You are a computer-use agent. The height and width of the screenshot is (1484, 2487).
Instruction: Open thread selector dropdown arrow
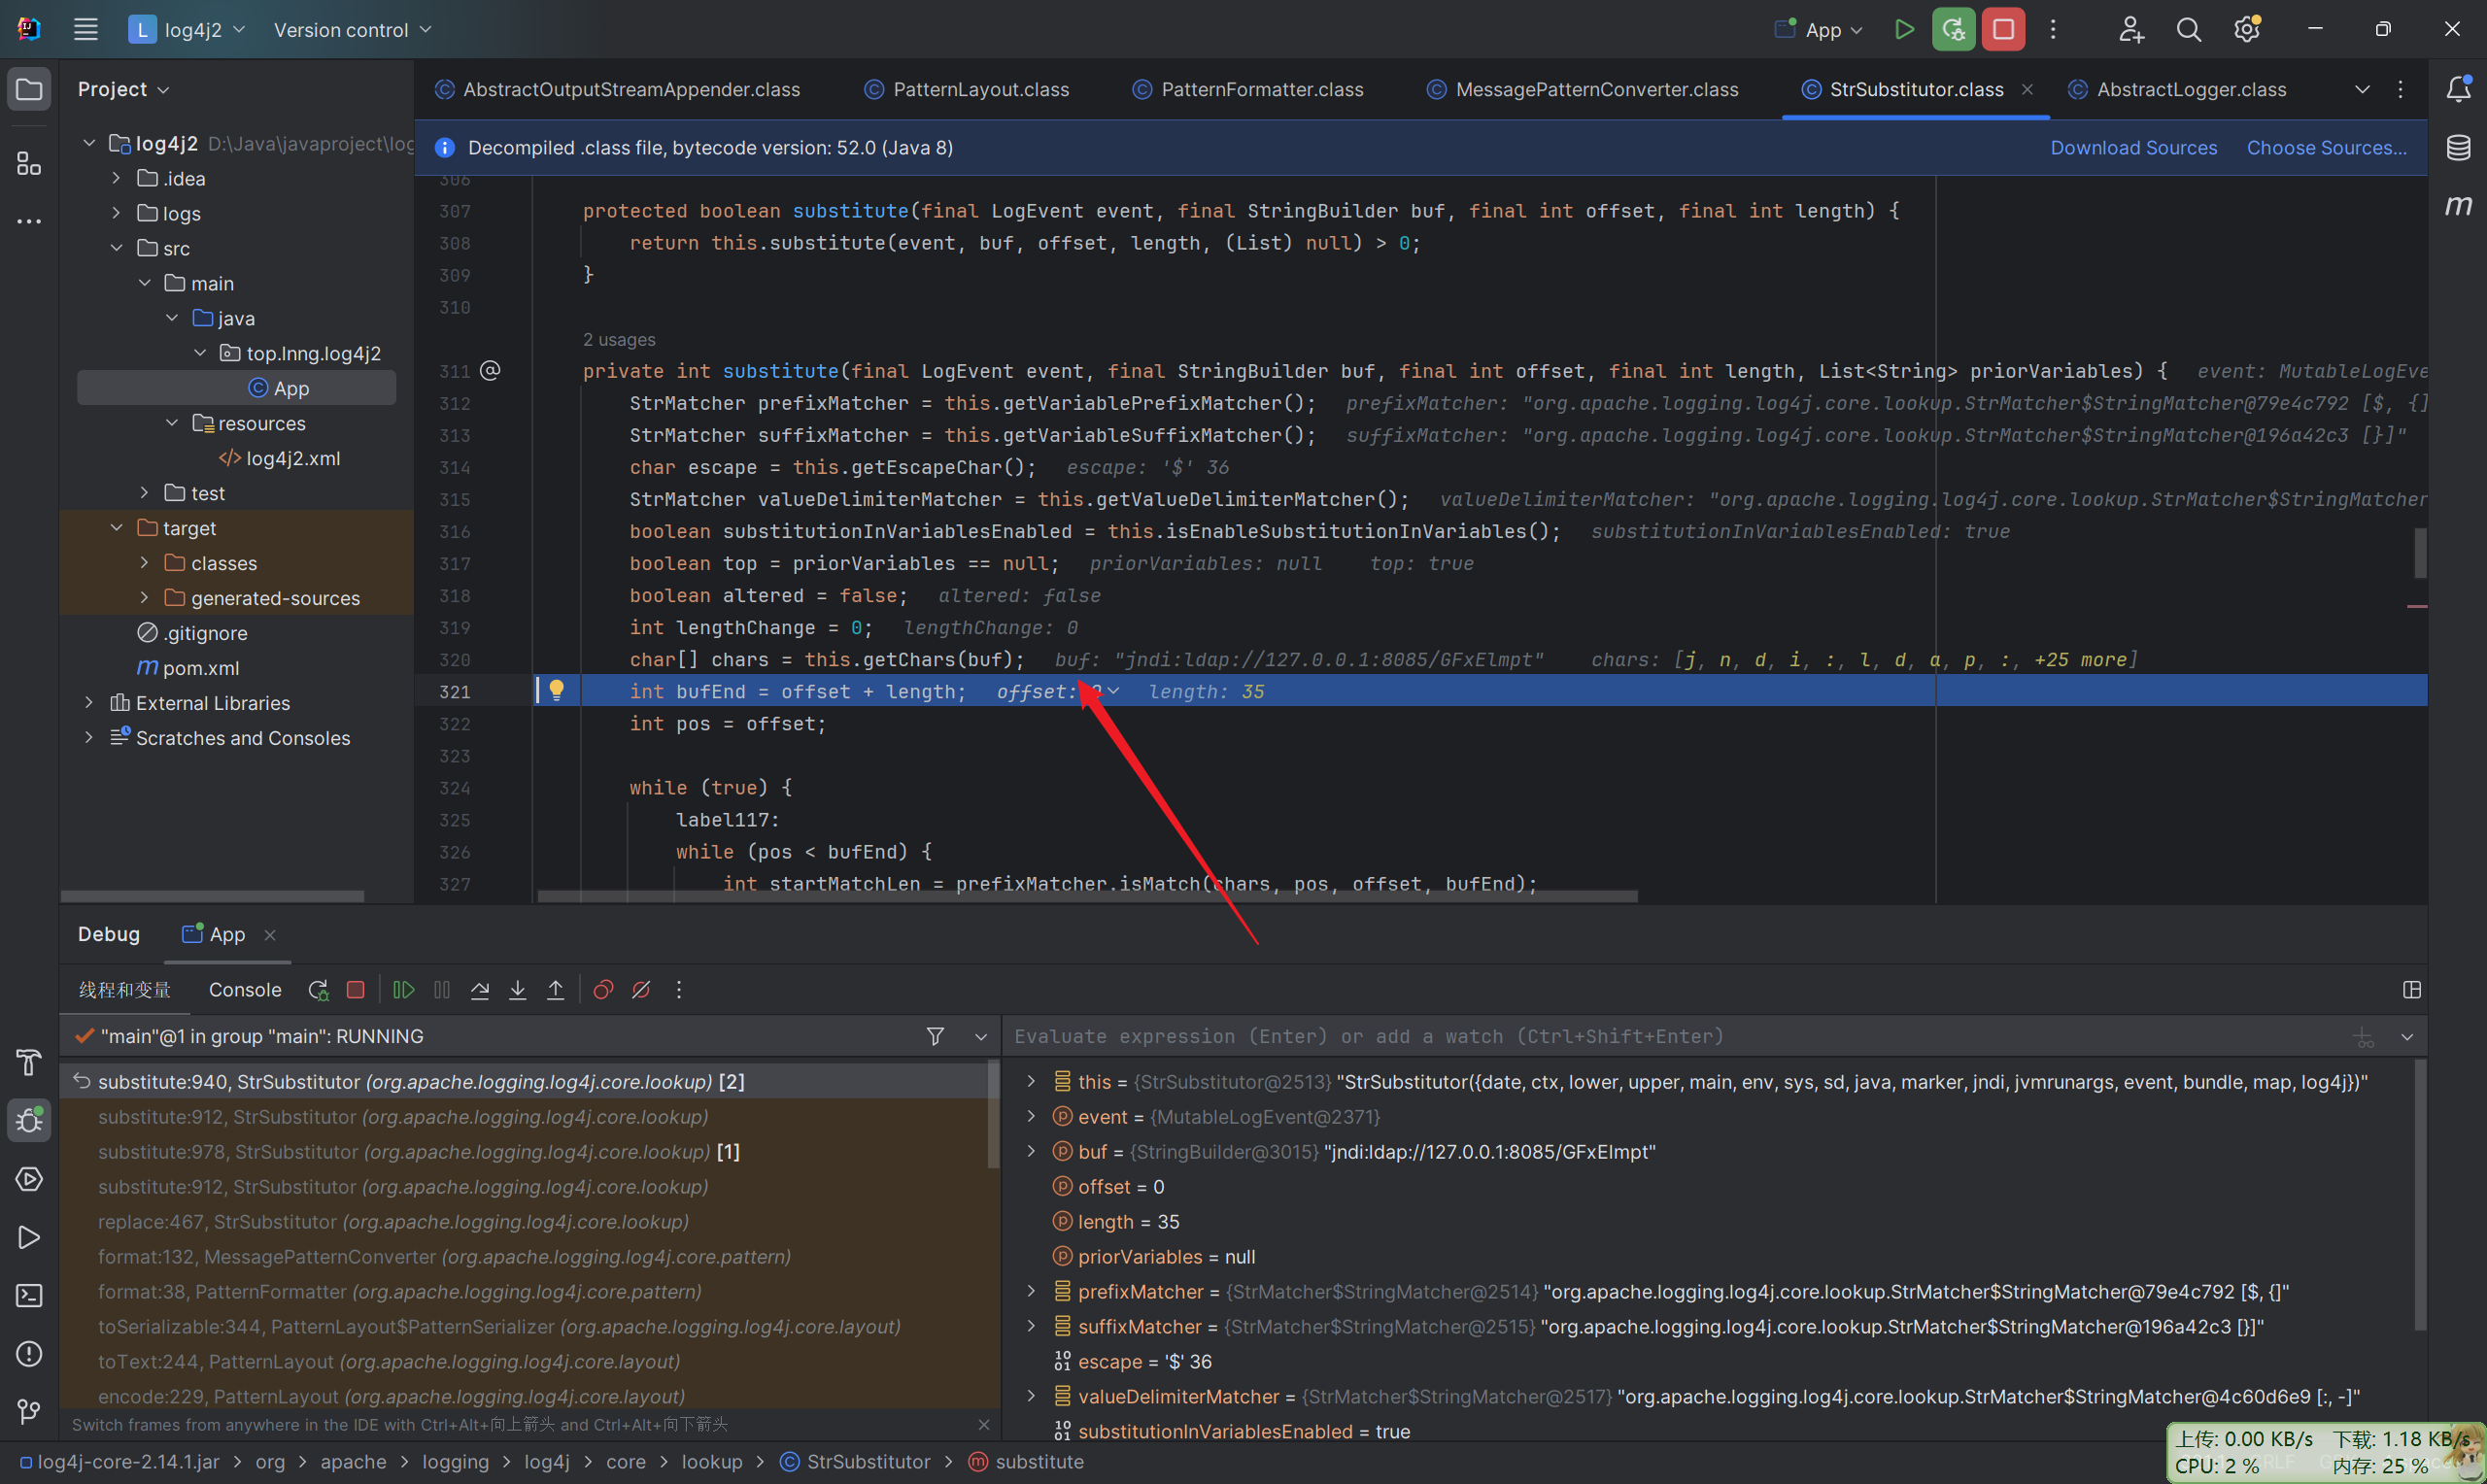[x=980, y=1036]
